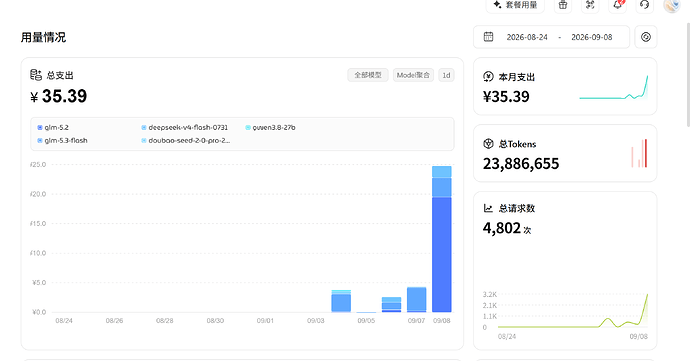Toggle glm-5.3-flash legend series
690x361 pixels.
pos(62,140)
